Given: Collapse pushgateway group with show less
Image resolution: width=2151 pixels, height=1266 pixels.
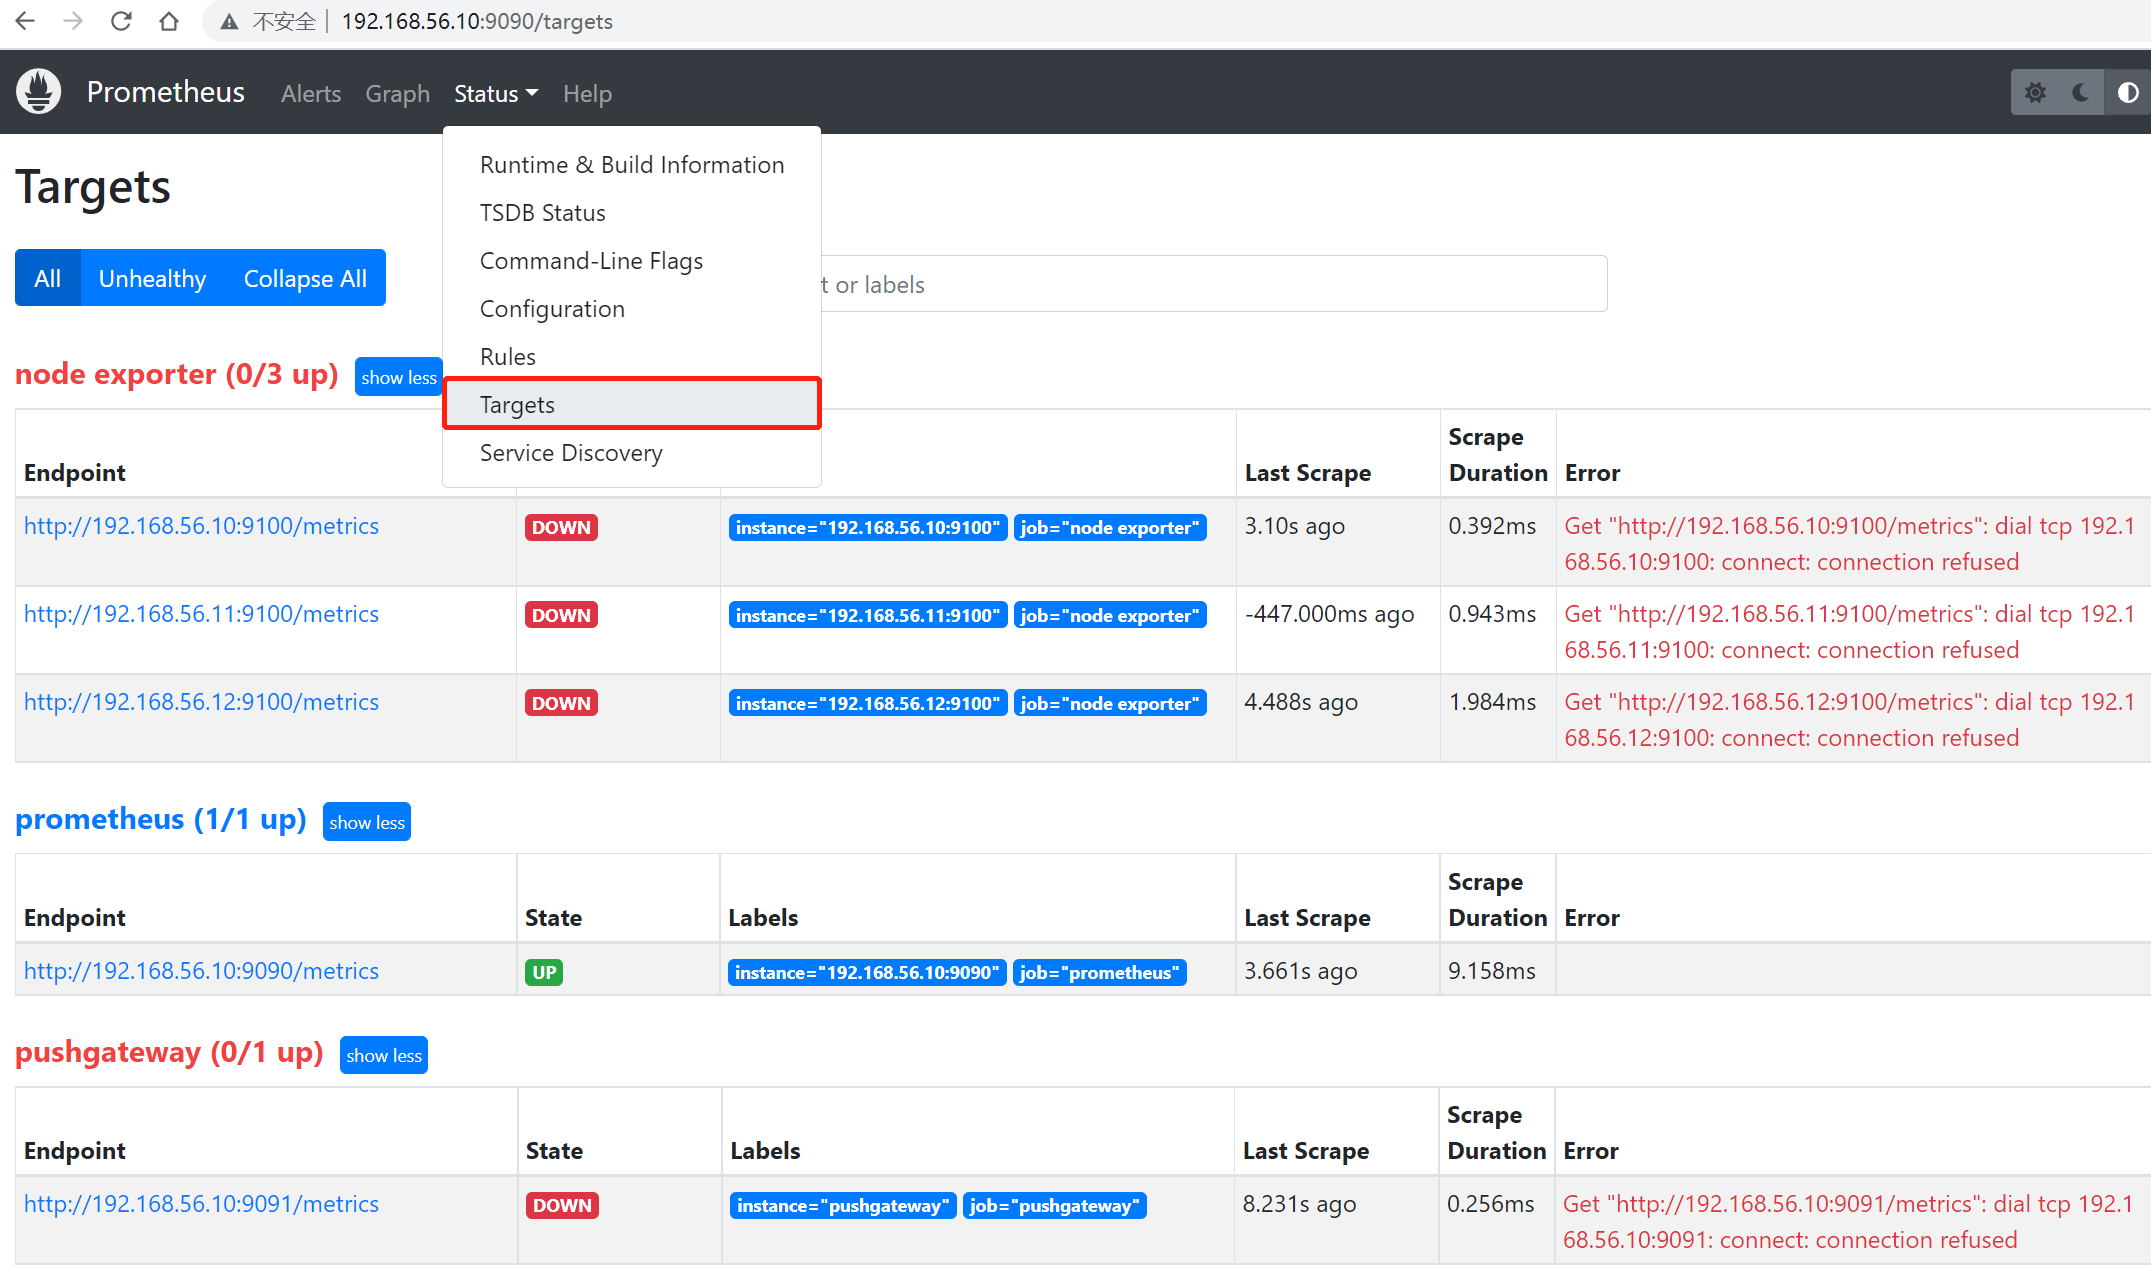Looking at the screenshot, I should (384, 1055).
